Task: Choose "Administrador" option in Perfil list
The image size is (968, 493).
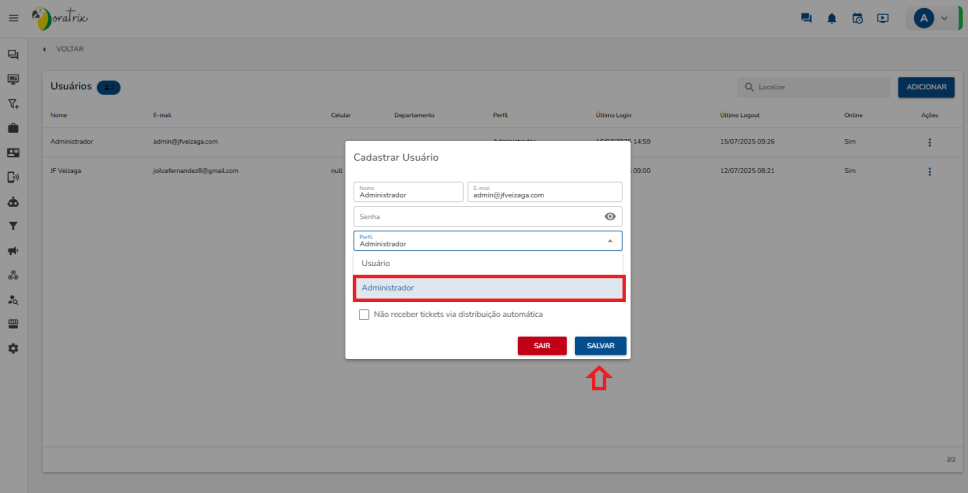Action: [x=488, y=288]
